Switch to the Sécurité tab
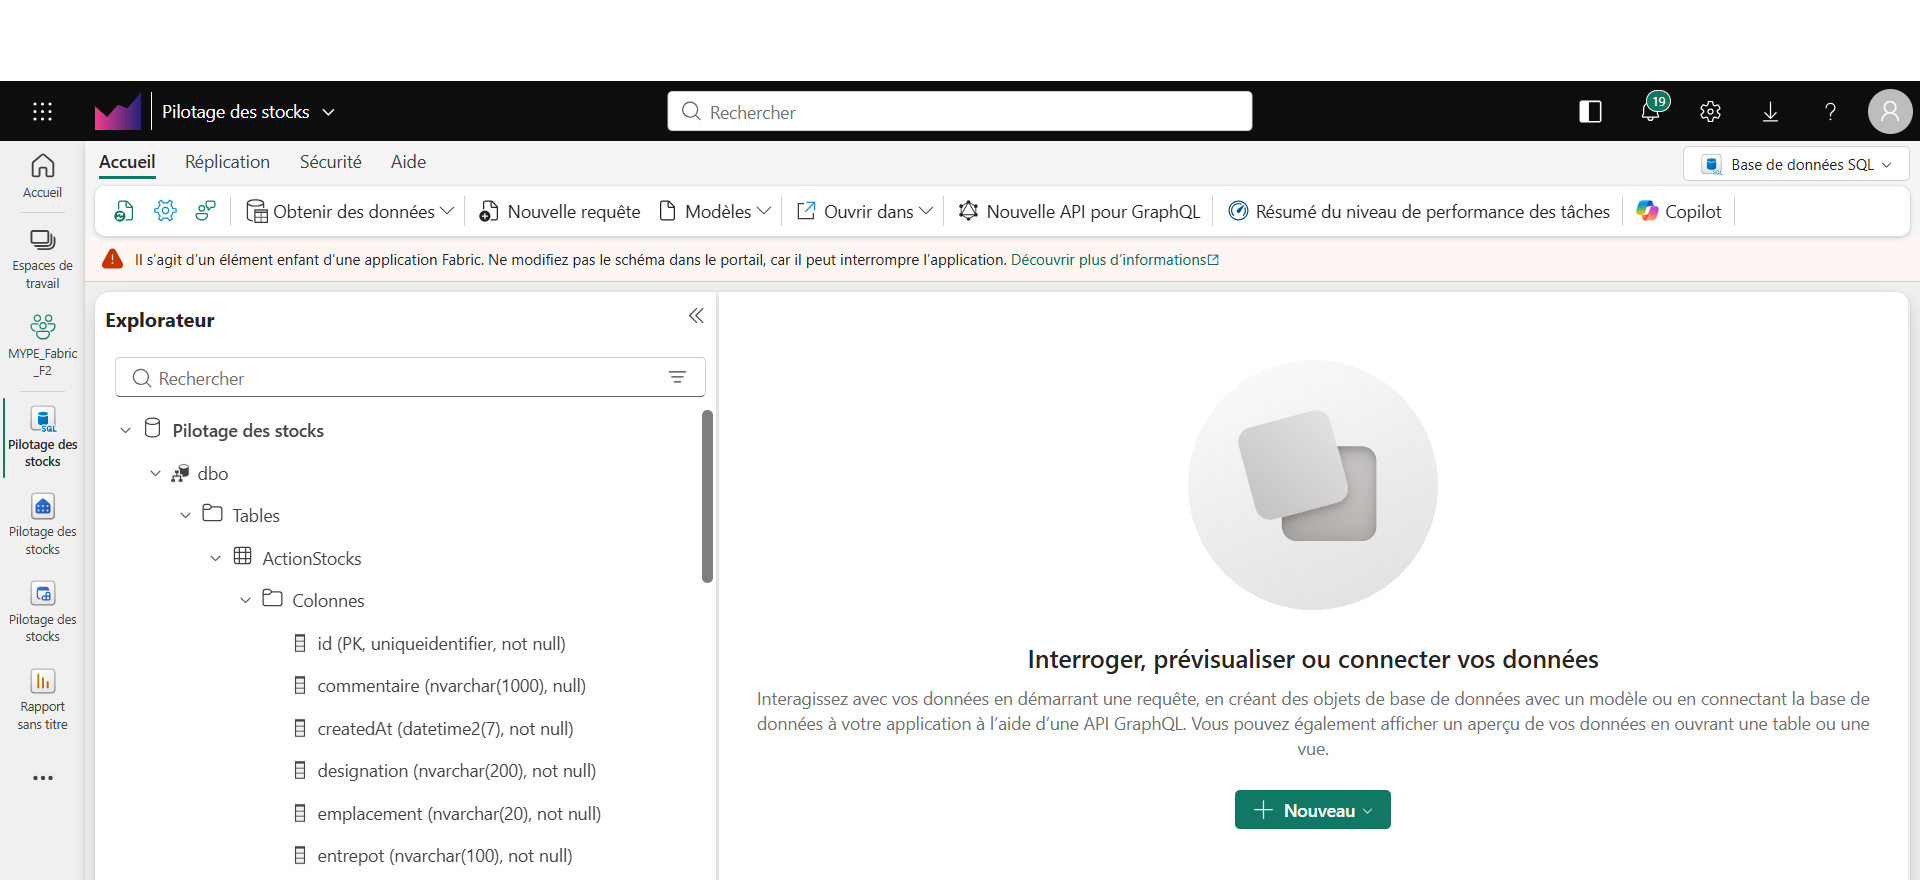This screenshot has height=880, width=1920. pos(331,162)
